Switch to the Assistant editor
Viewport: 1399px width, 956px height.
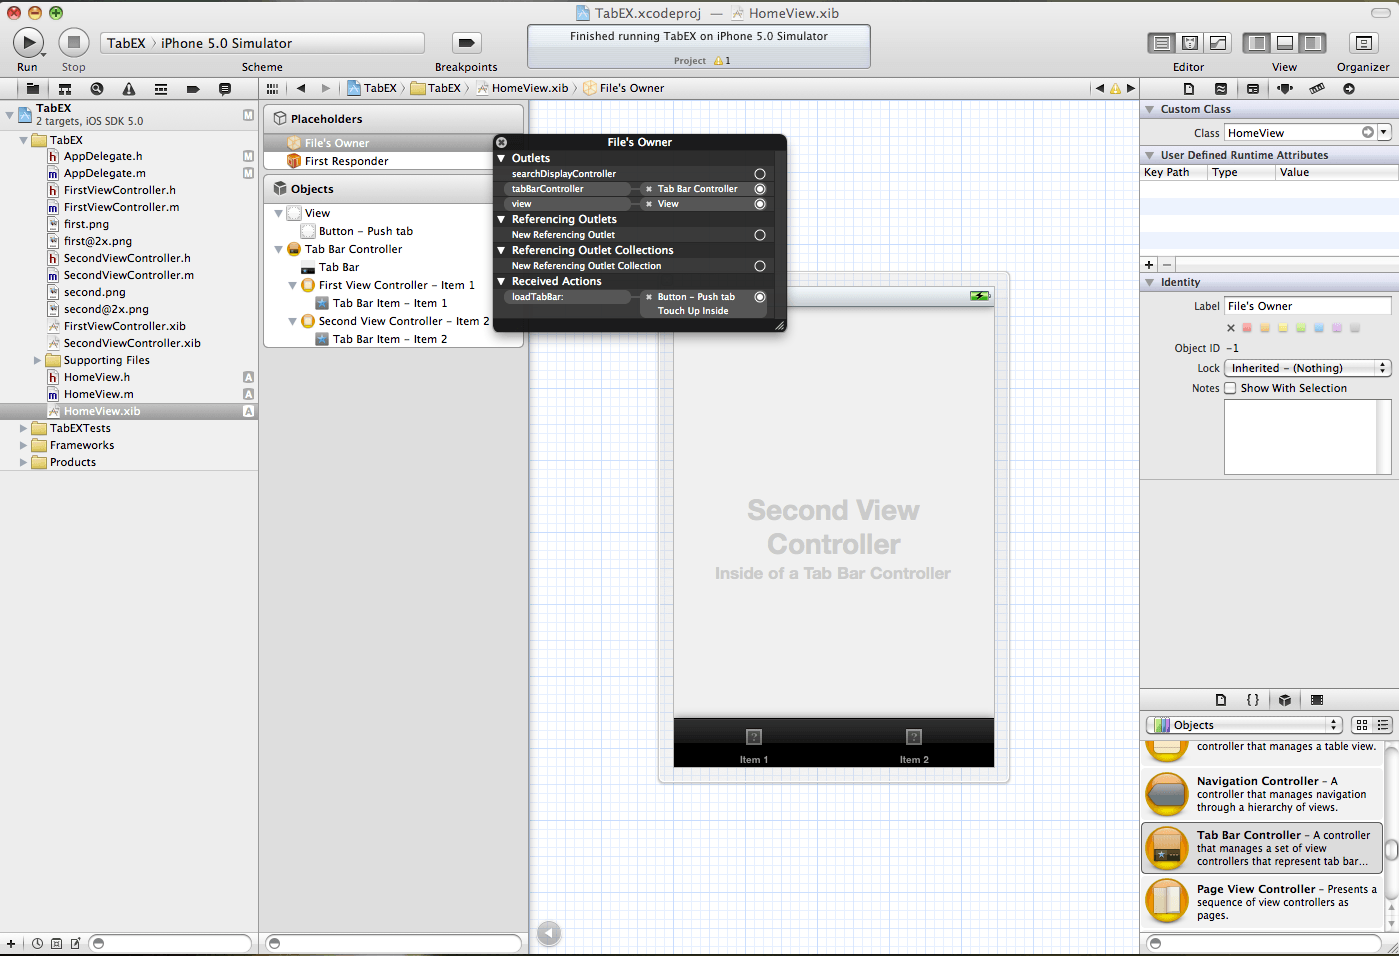click(1190, 43)
